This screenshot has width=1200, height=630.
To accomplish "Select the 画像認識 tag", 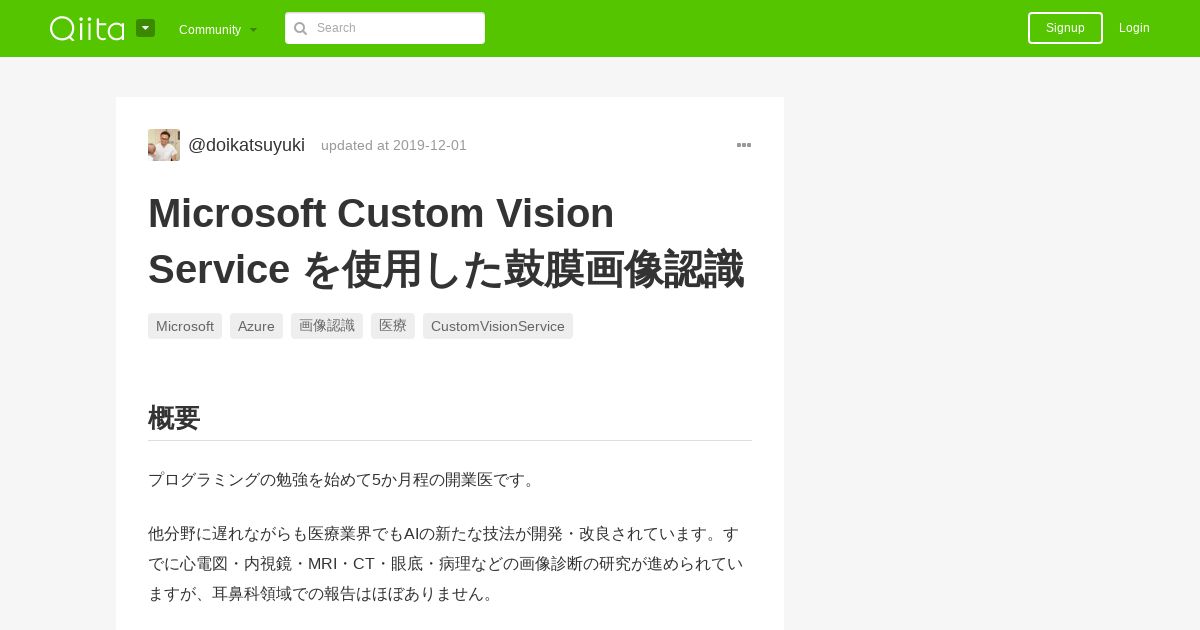I will [327, 326].
